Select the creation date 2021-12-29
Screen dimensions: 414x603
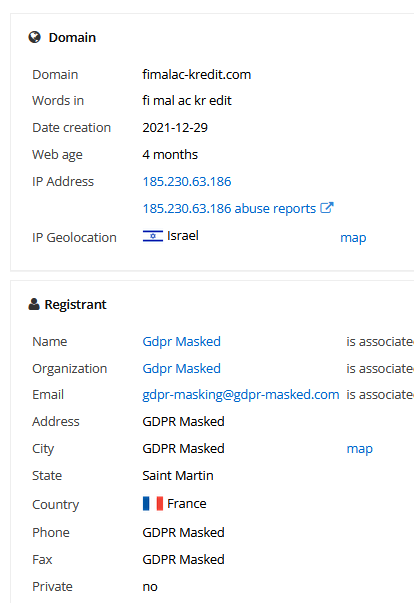point(175,128)
